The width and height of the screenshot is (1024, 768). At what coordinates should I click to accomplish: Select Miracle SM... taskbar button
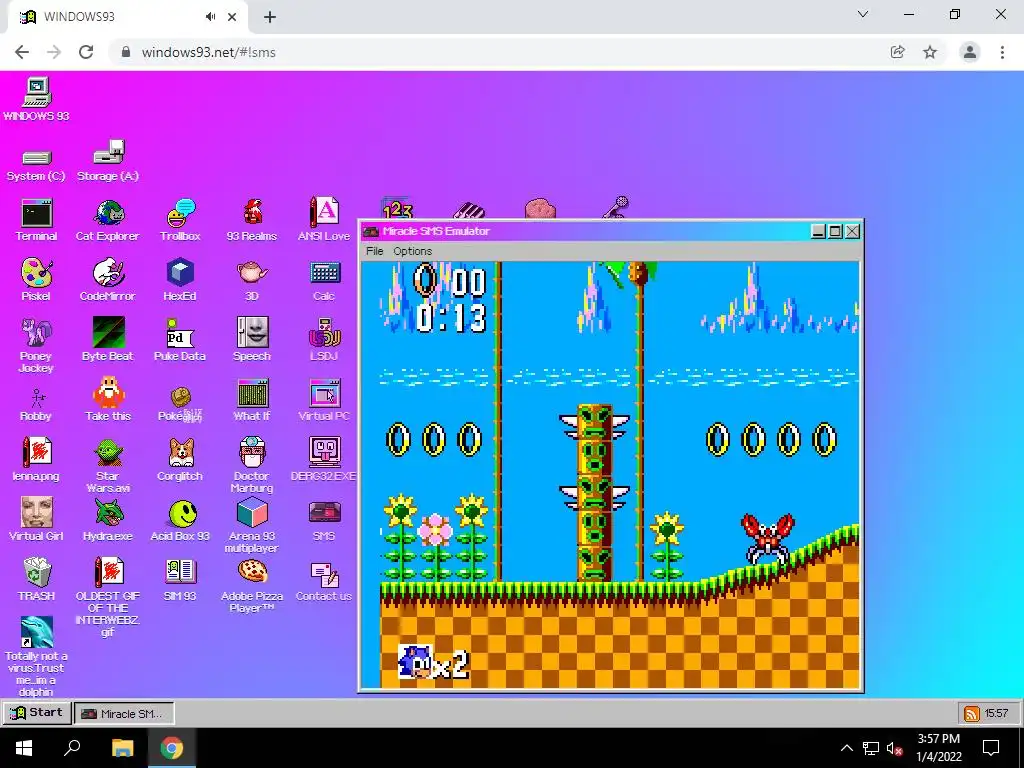(x=124, y=713)
